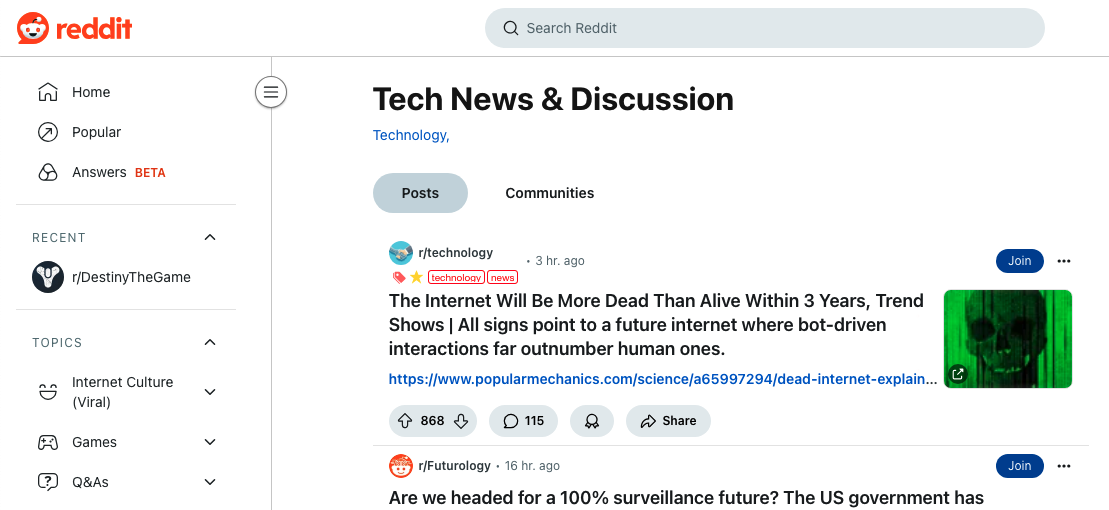Collapse the Topics section

click(x=210, y=342)
